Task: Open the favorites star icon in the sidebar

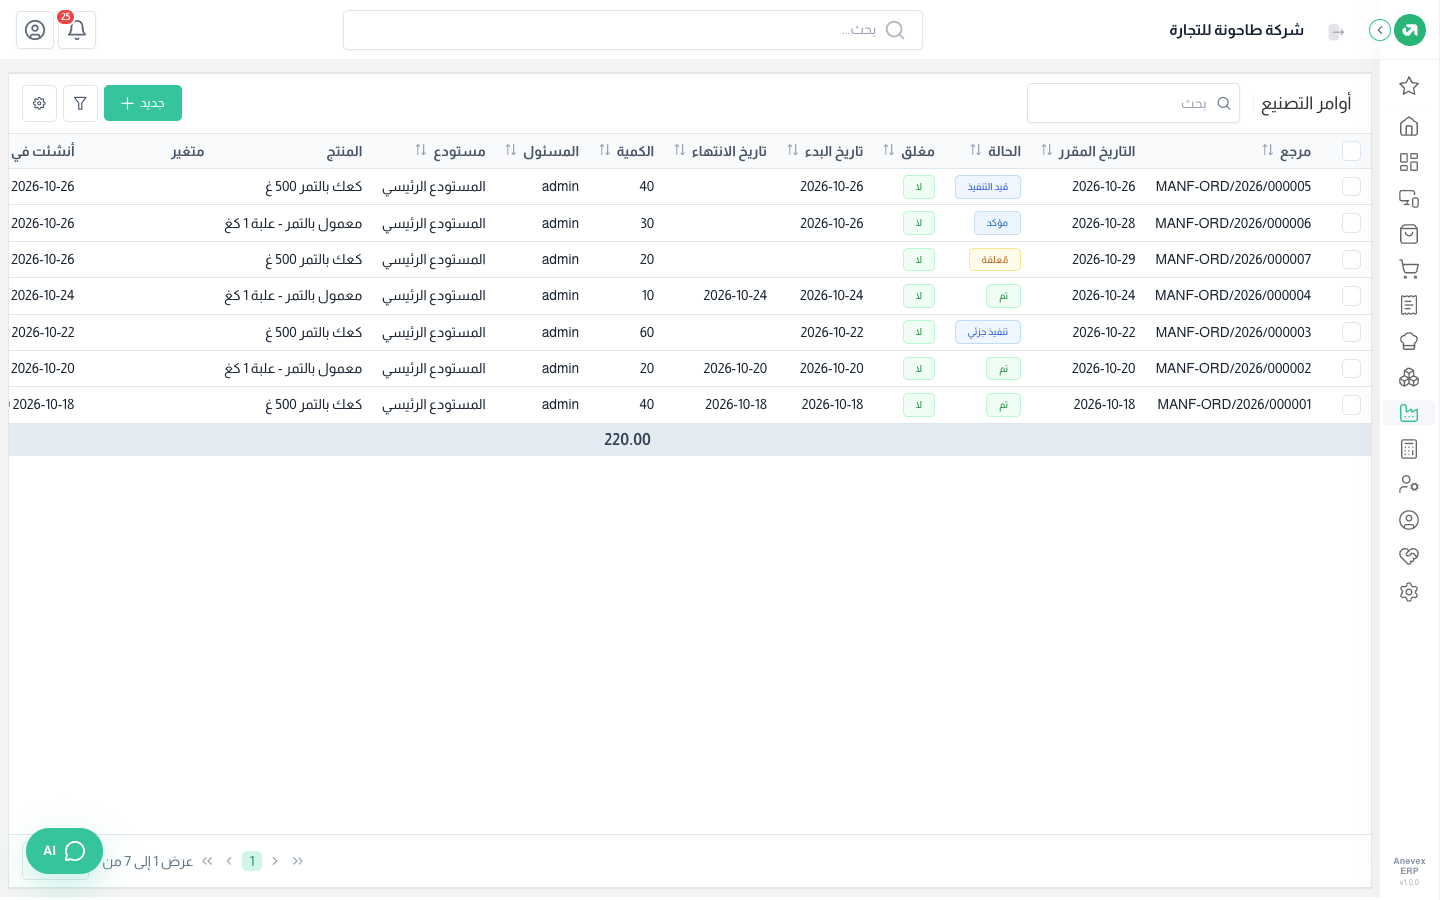Action: [1409, 86]
